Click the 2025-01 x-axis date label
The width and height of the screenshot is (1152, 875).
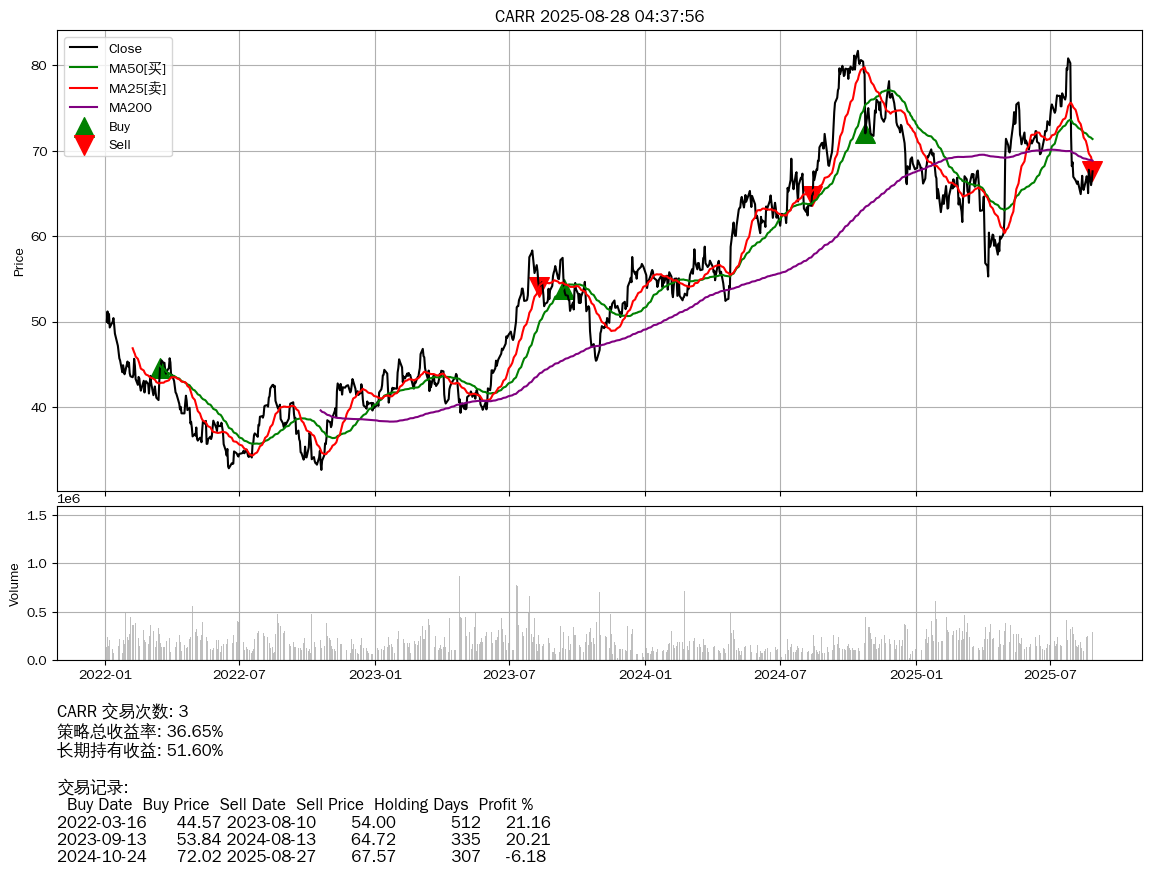tap(916, 674)
